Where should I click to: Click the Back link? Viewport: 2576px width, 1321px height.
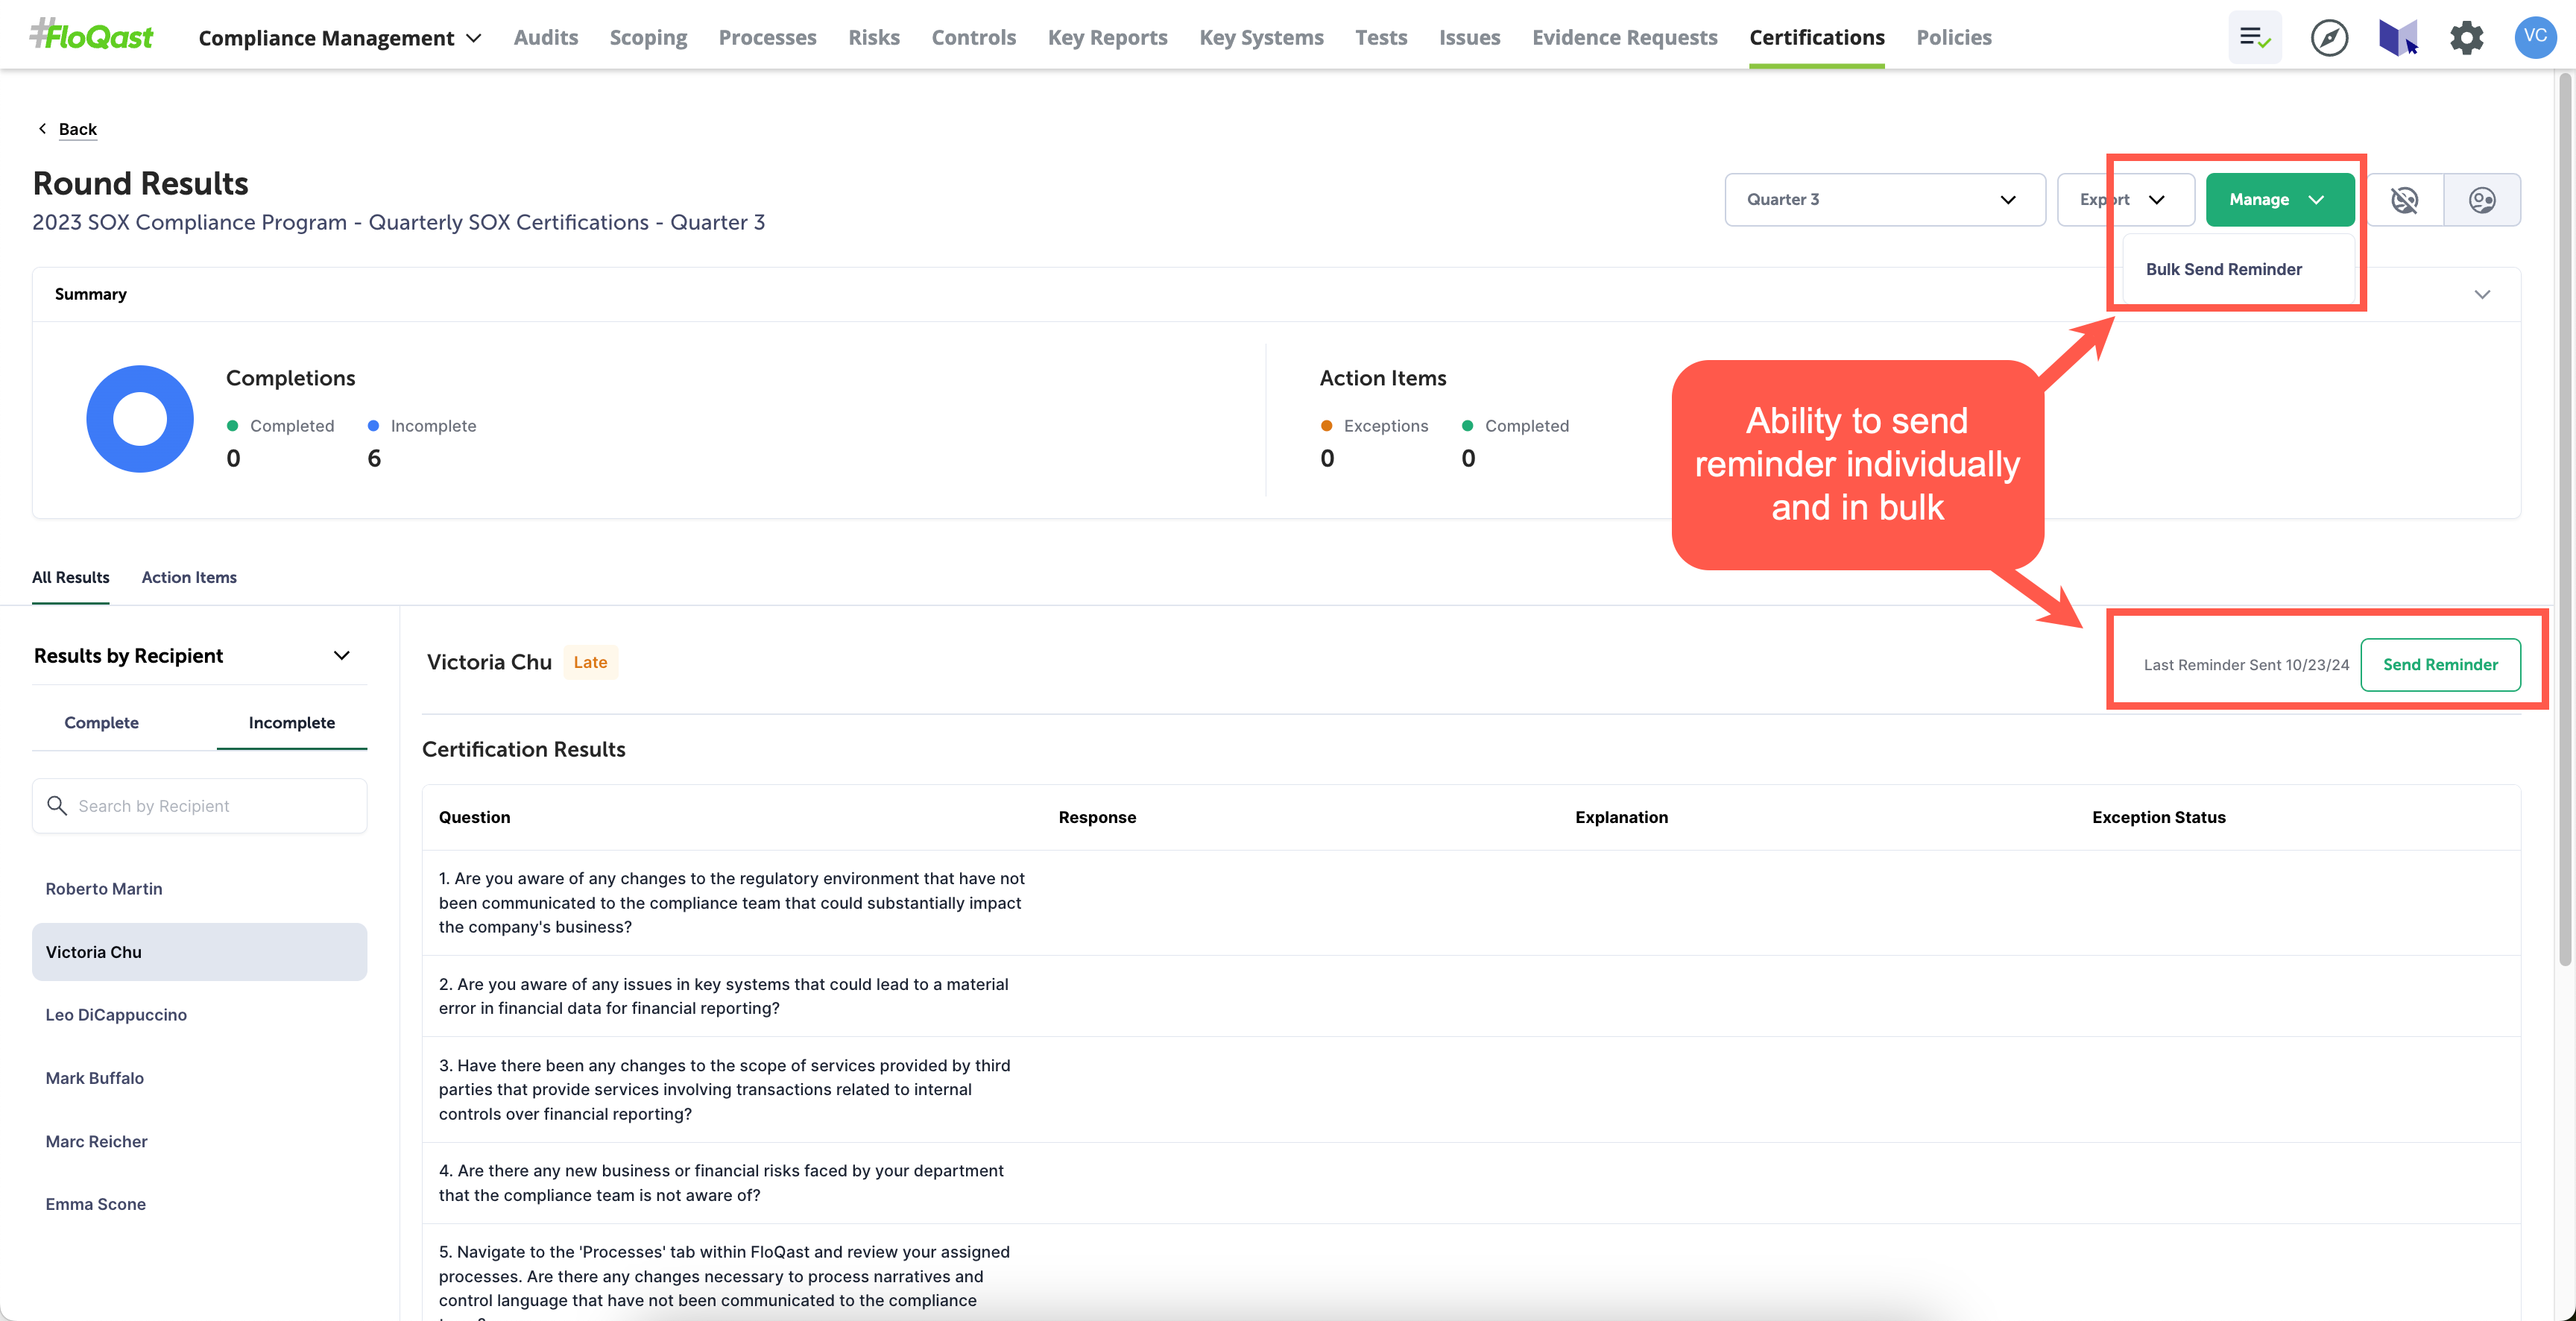click(78, 128)
